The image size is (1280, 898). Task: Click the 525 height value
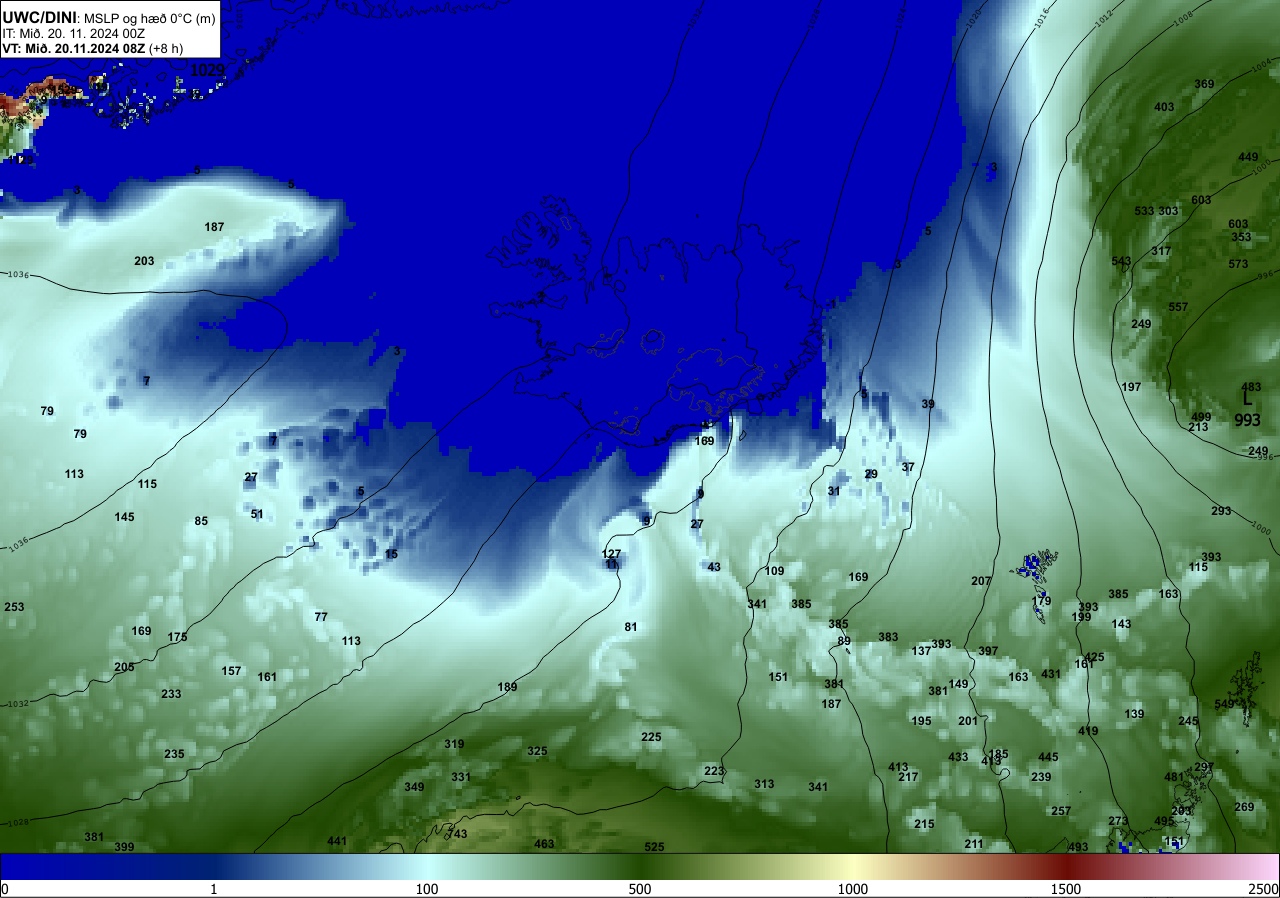[x=654, y=847]
